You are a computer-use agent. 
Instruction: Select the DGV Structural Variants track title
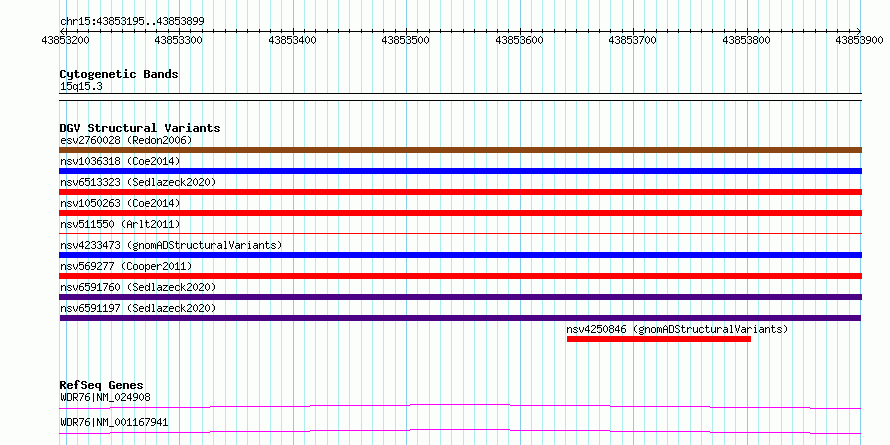[140, 128]
